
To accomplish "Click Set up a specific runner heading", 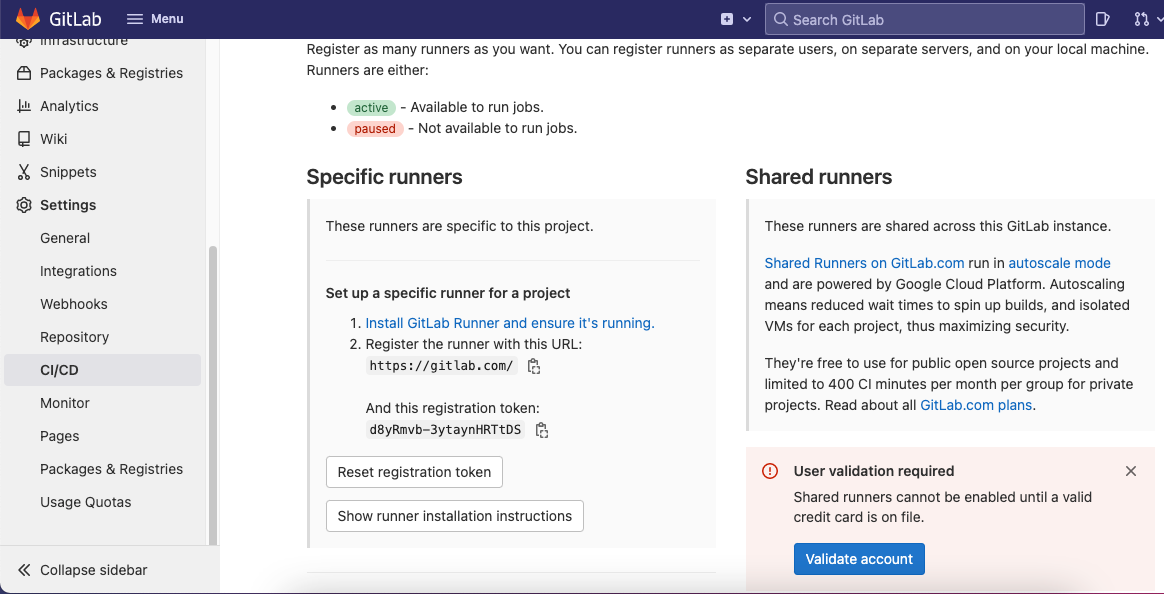I will tap(448, 293).
